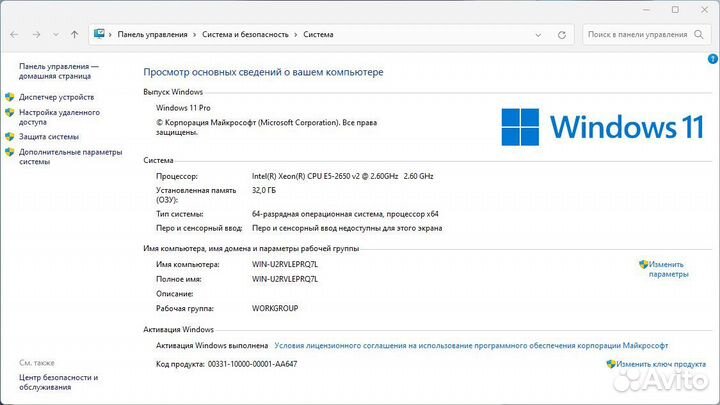Viewport: 720px width, 405px height.
Task: Minimize the System window
Action: pyautogui.click(x=646, y=10)
